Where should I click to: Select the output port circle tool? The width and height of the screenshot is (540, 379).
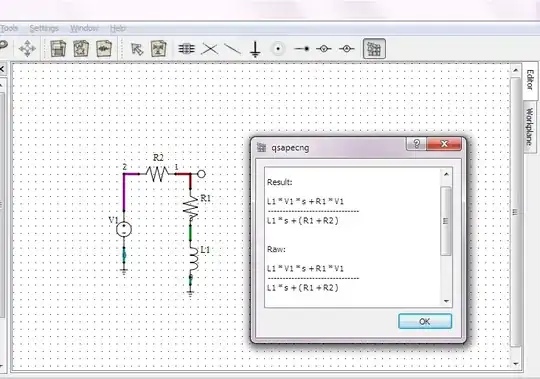pos(278,49)
